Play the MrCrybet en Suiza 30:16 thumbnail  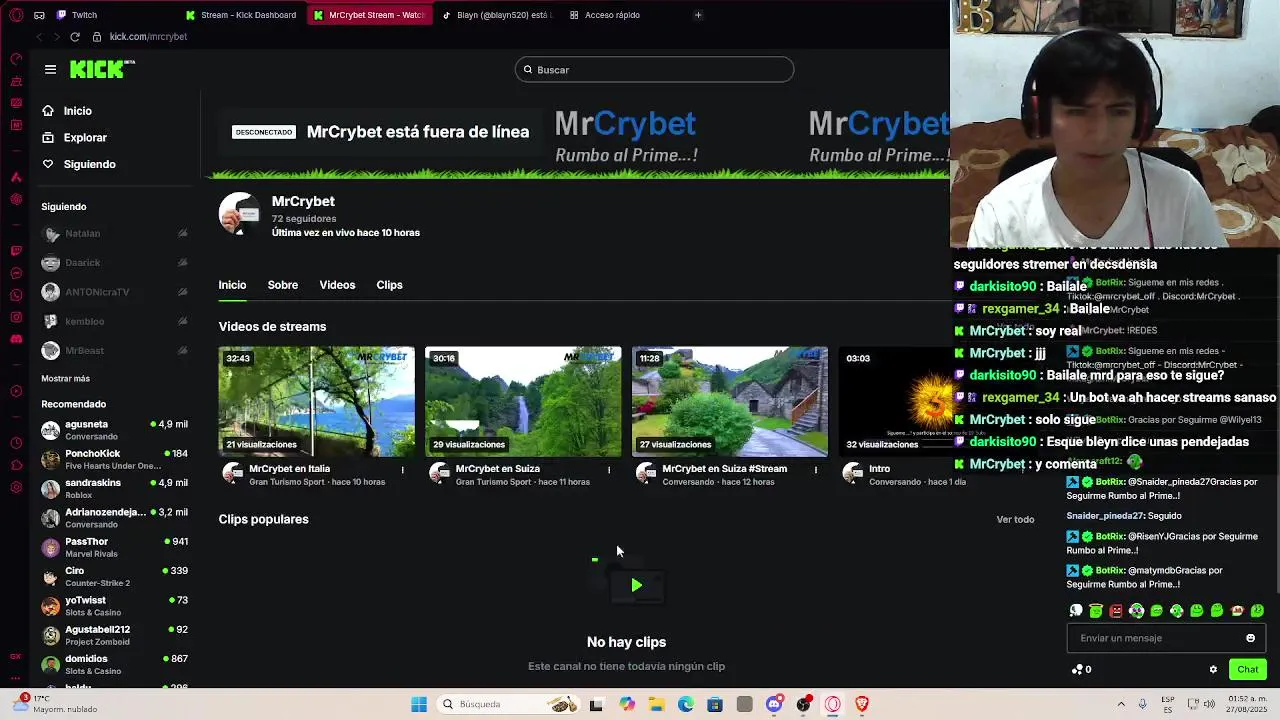point(523,401)
